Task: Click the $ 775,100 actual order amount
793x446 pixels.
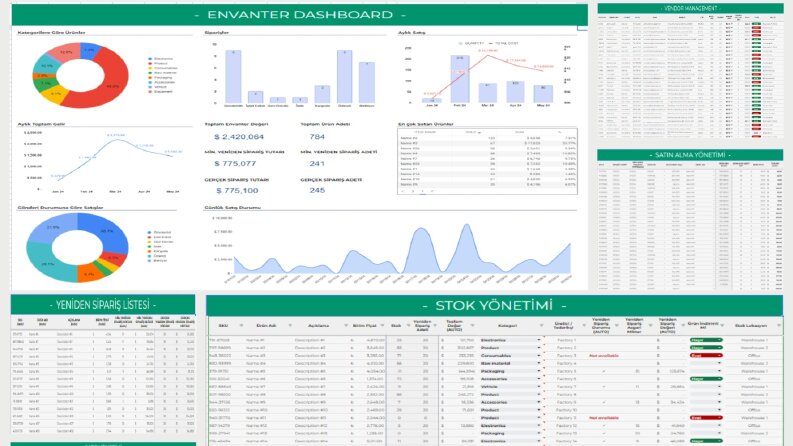Action: 237,191
